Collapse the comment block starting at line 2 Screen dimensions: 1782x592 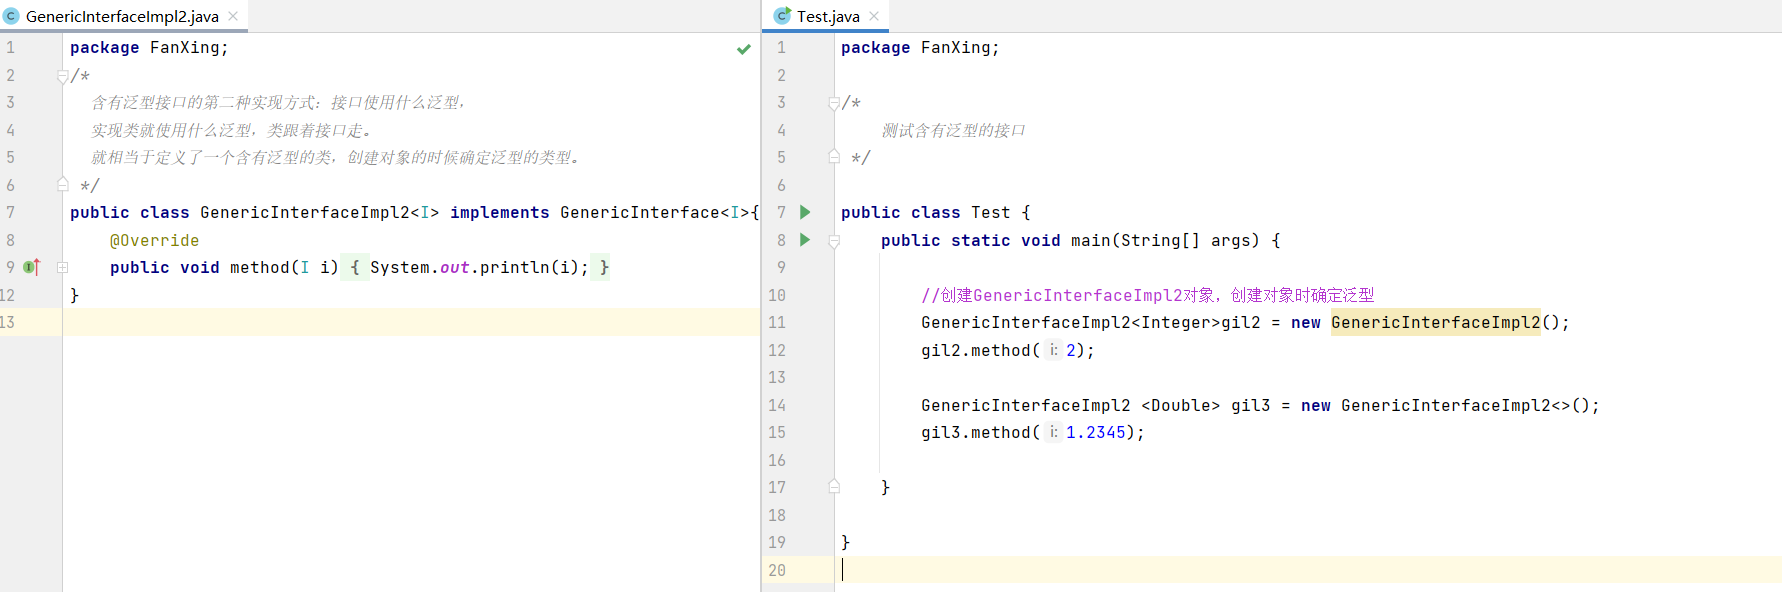[x=62, y=76]
